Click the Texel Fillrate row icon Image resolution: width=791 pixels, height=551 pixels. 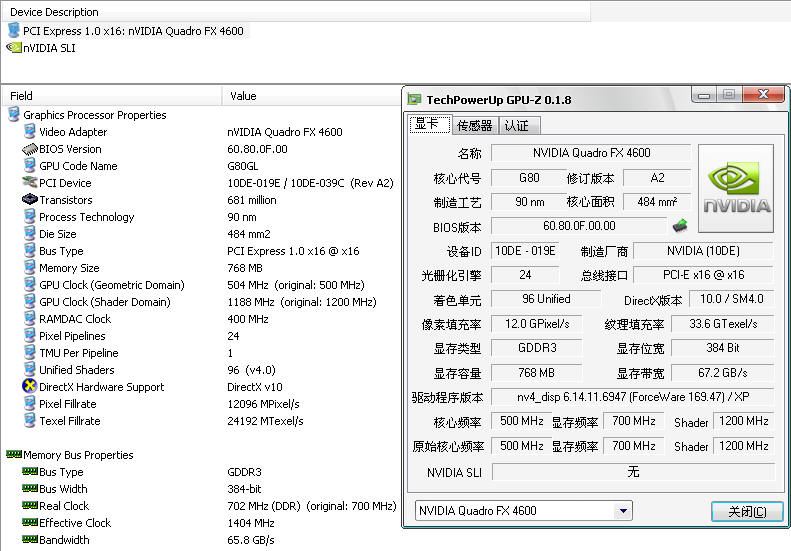click(30, 420)
